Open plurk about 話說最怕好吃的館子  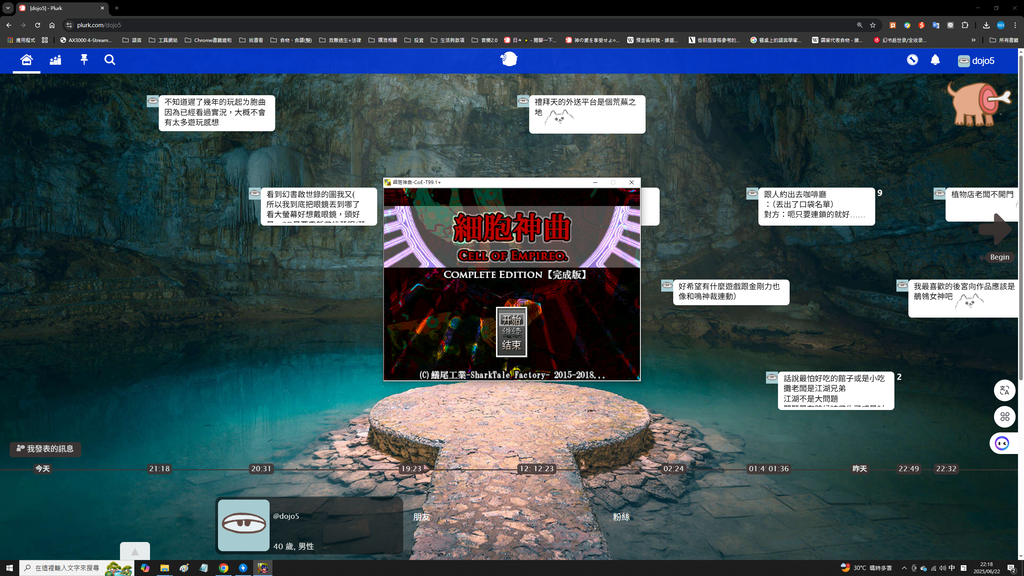coord(835,391)
